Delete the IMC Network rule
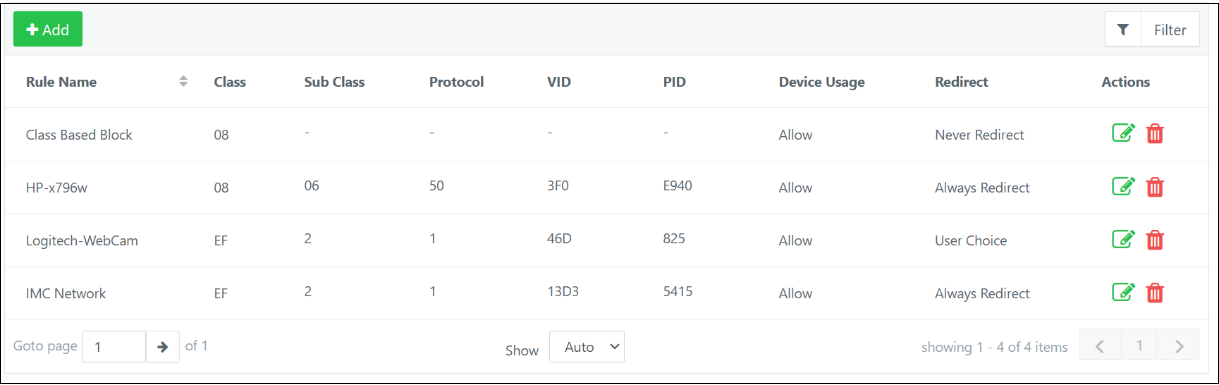 [x=1155, y=292]
